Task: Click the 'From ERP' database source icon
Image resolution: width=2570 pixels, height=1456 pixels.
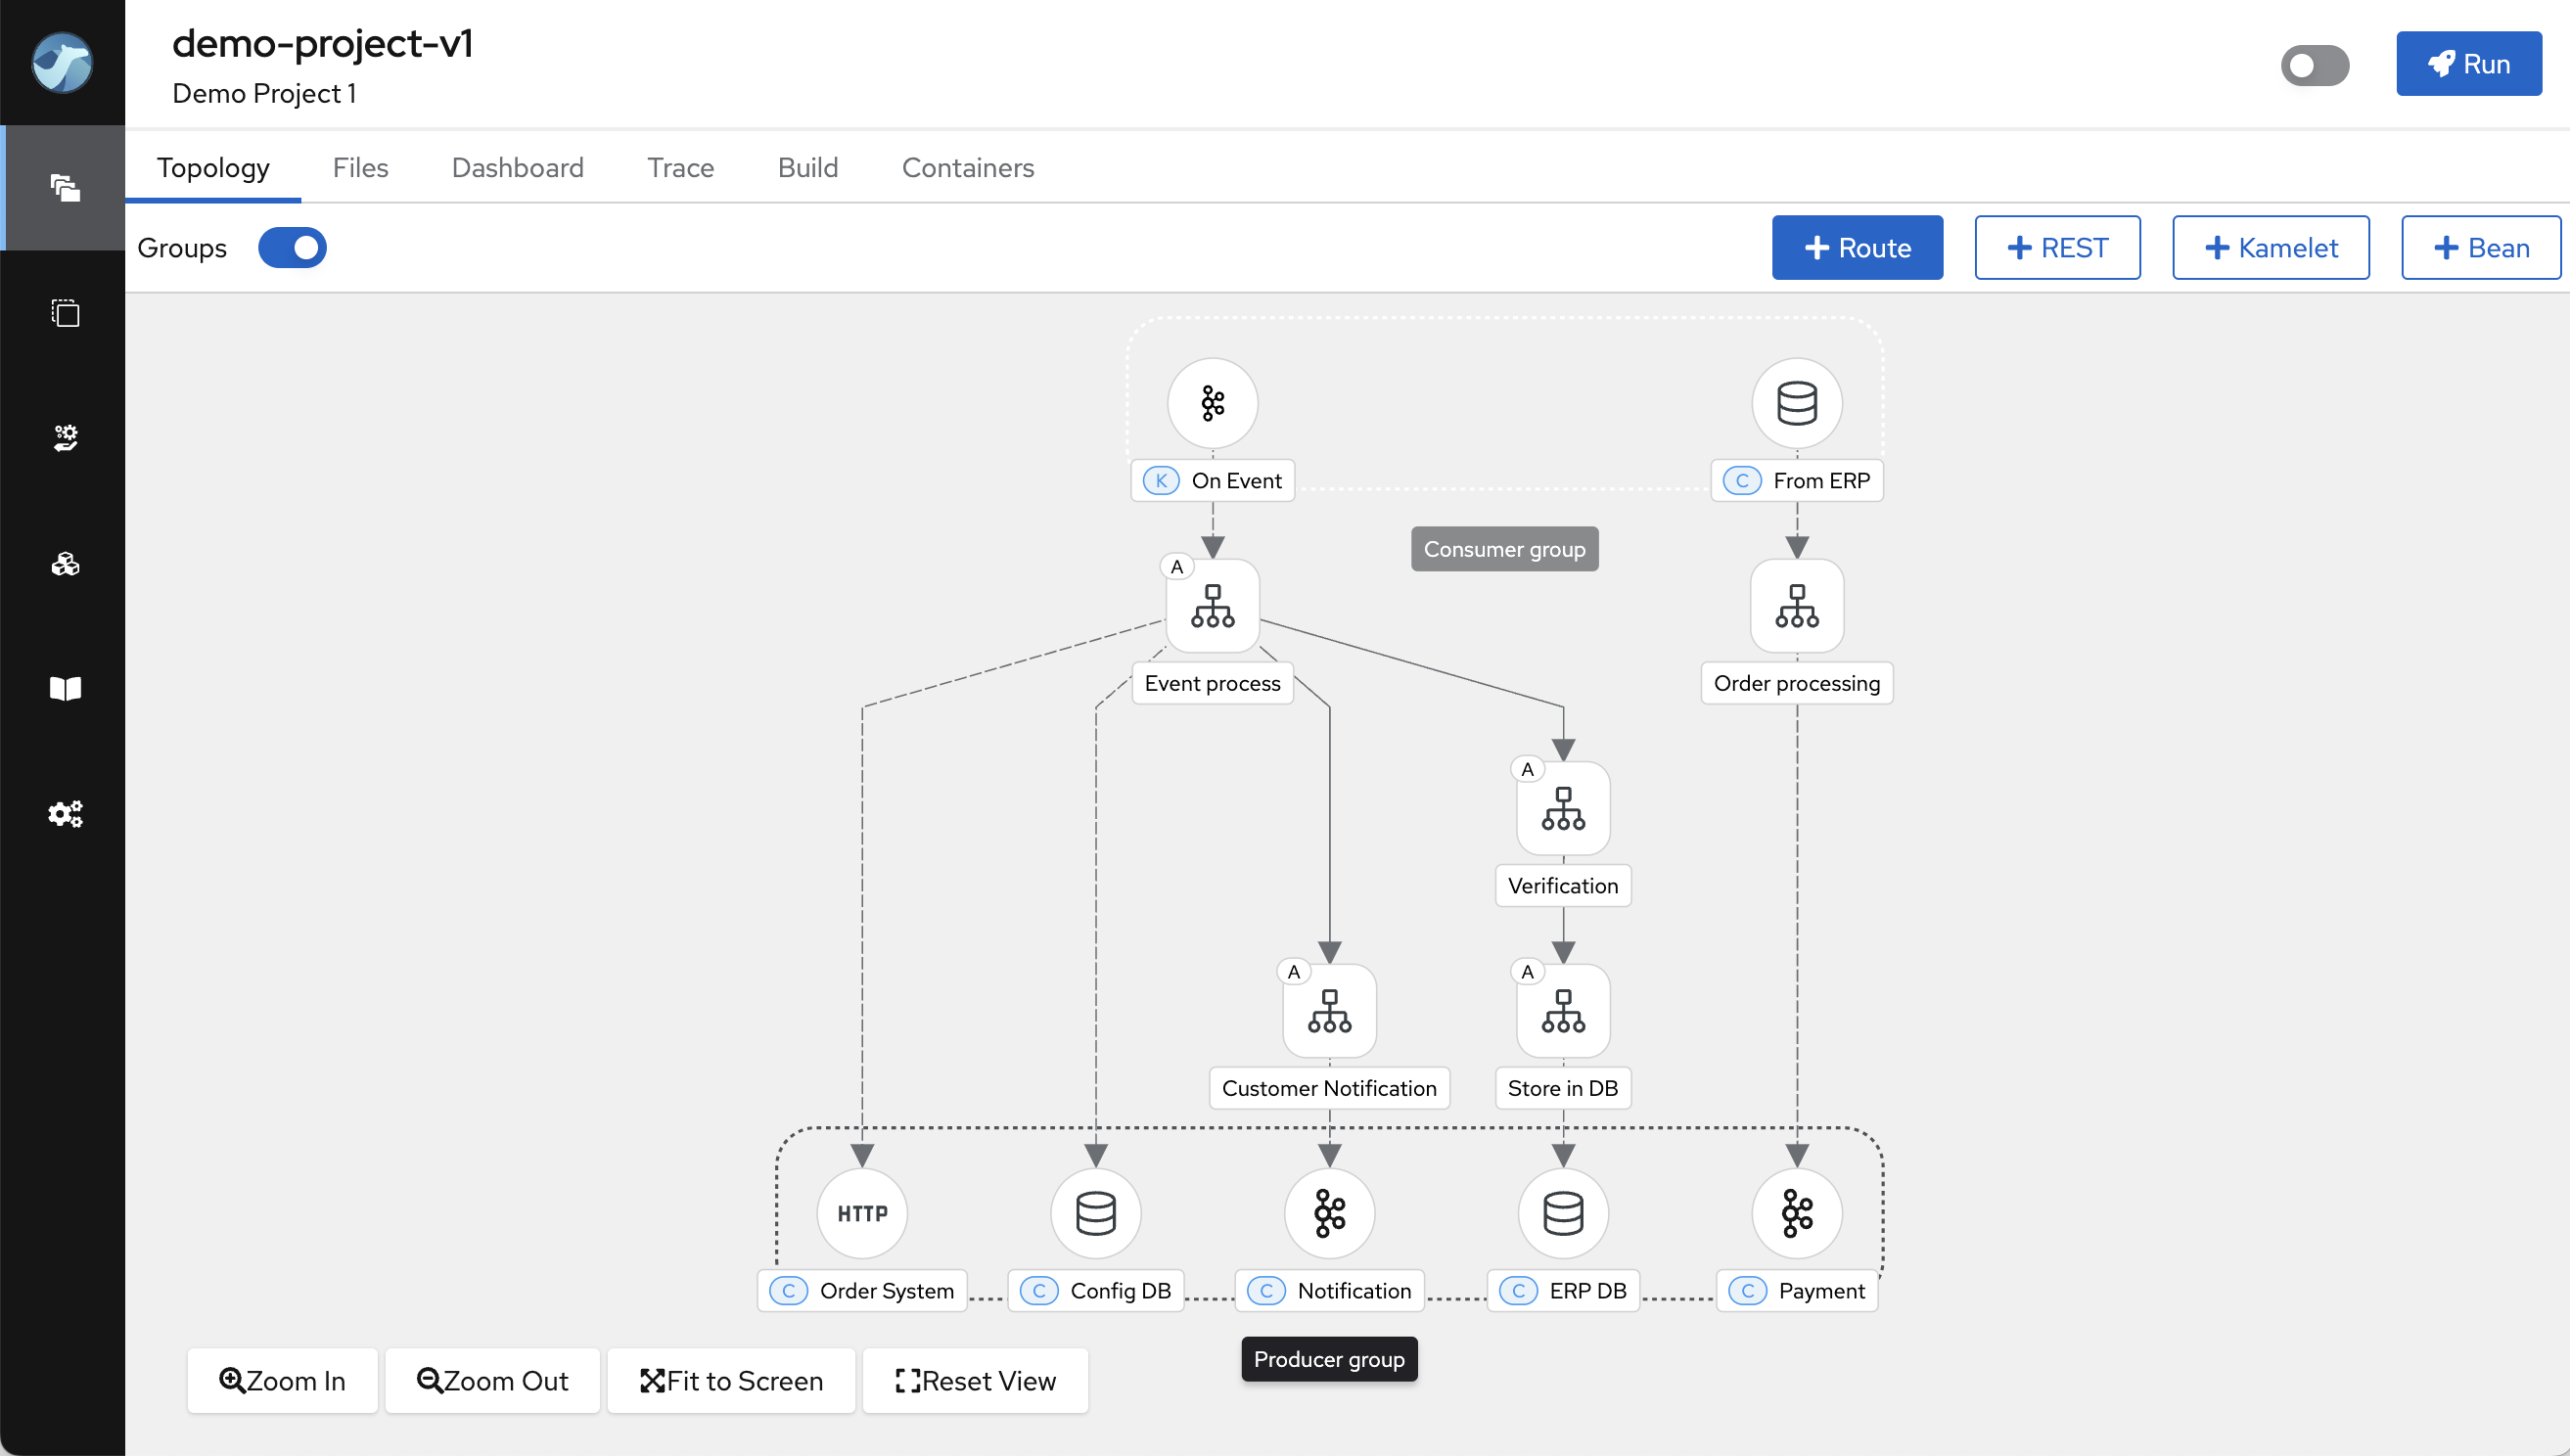Action: click(1795, 402)
